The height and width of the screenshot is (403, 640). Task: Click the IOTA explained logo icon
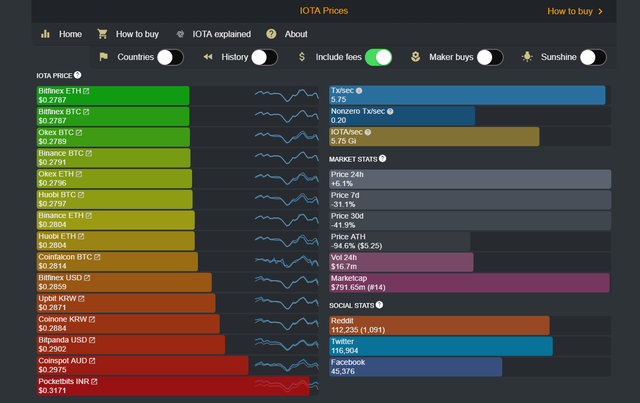tap(180, 34)
